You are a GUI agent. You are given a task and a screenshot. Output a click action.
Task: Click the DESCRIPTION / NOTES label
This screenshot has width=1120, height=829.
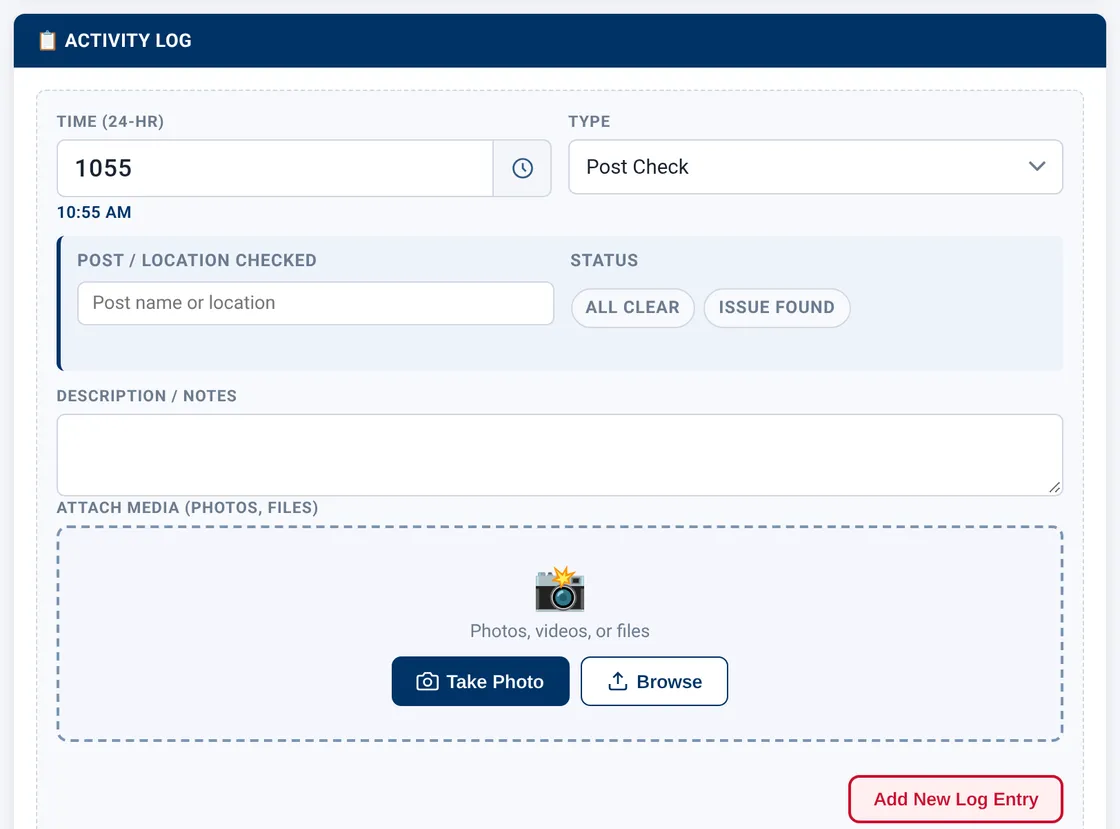coord(146,396)
